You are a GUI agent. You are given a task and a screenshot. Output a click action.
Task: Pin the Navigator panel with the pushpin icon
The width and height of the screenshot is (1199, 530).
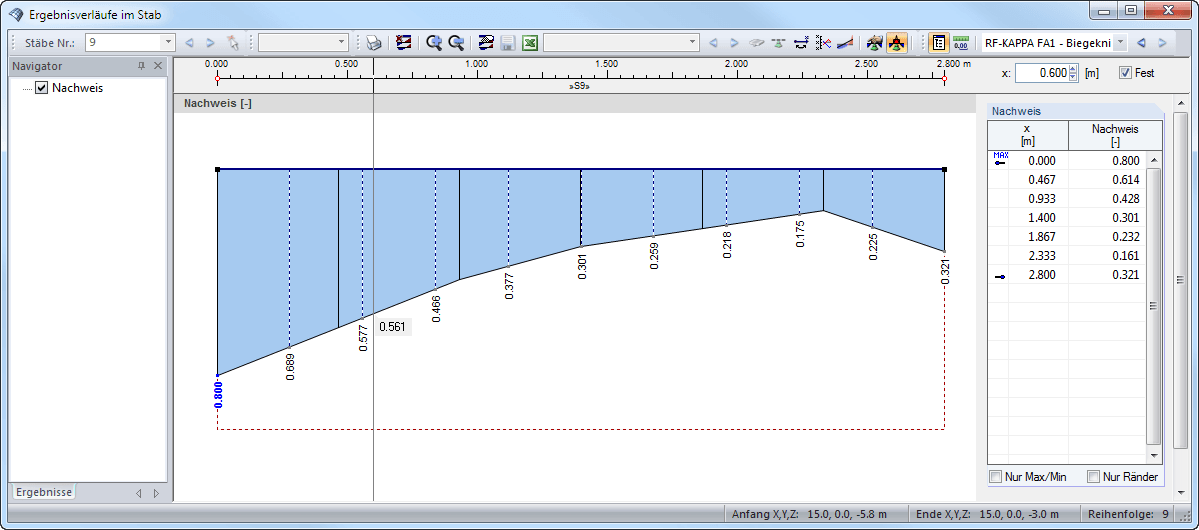(141, 67)
